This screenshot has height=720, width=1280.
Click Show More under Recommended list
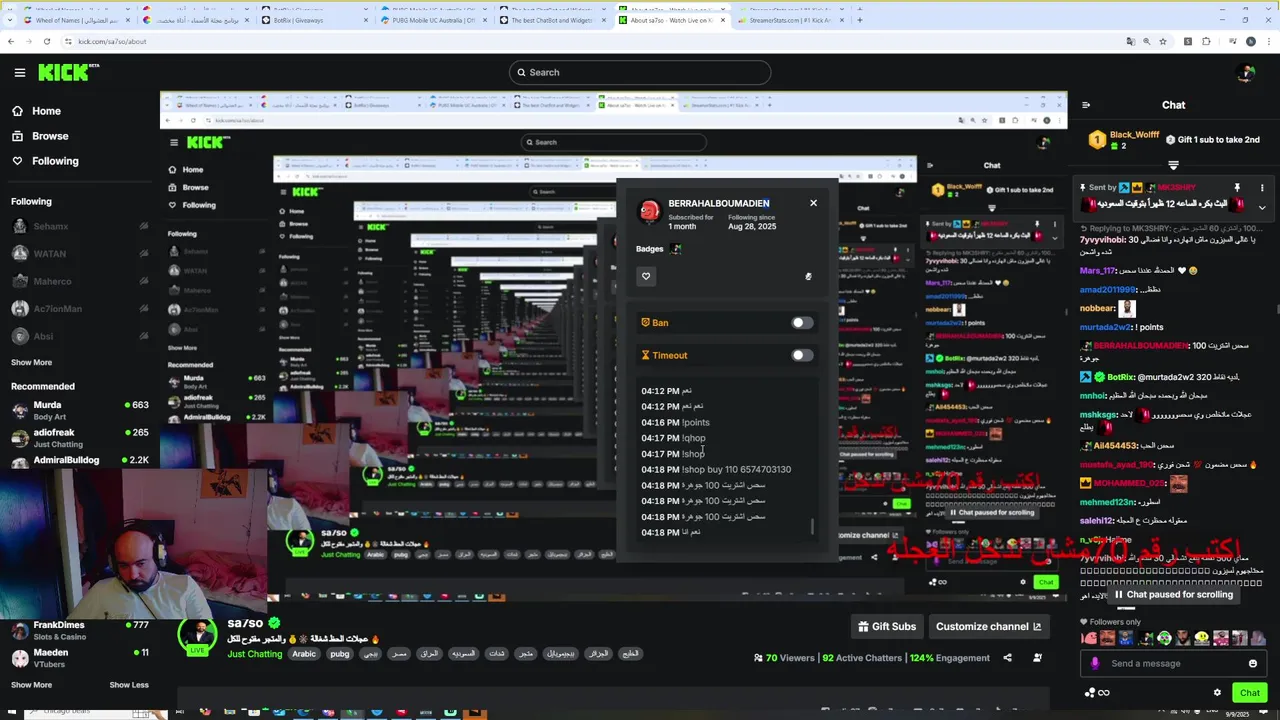click(x=31, y=685)
